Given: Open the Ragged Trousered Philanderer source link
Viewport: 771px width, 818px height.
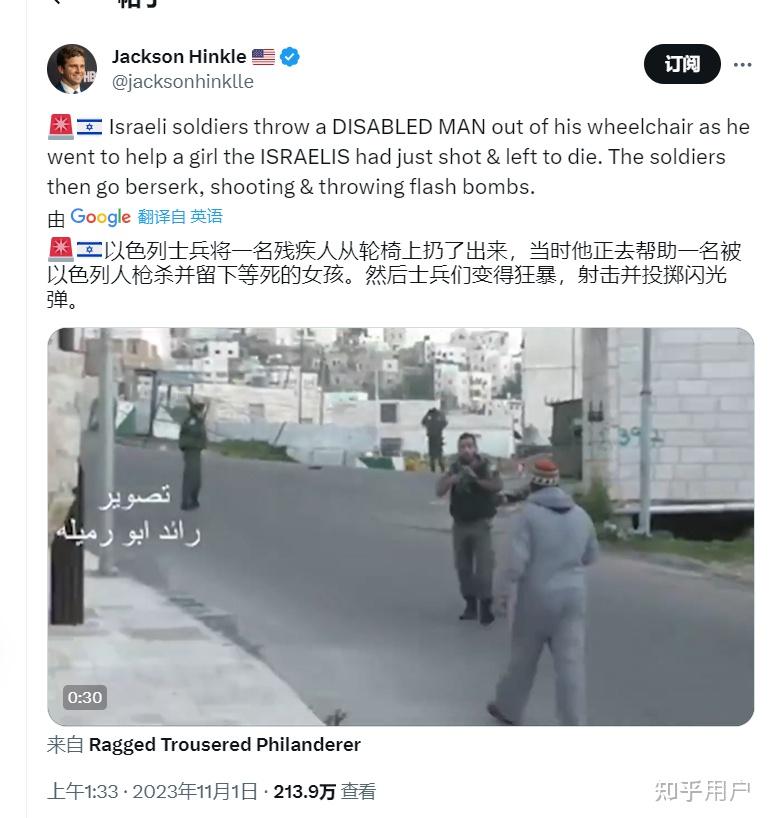Looking at the screenshot, I should pos(225,744).
